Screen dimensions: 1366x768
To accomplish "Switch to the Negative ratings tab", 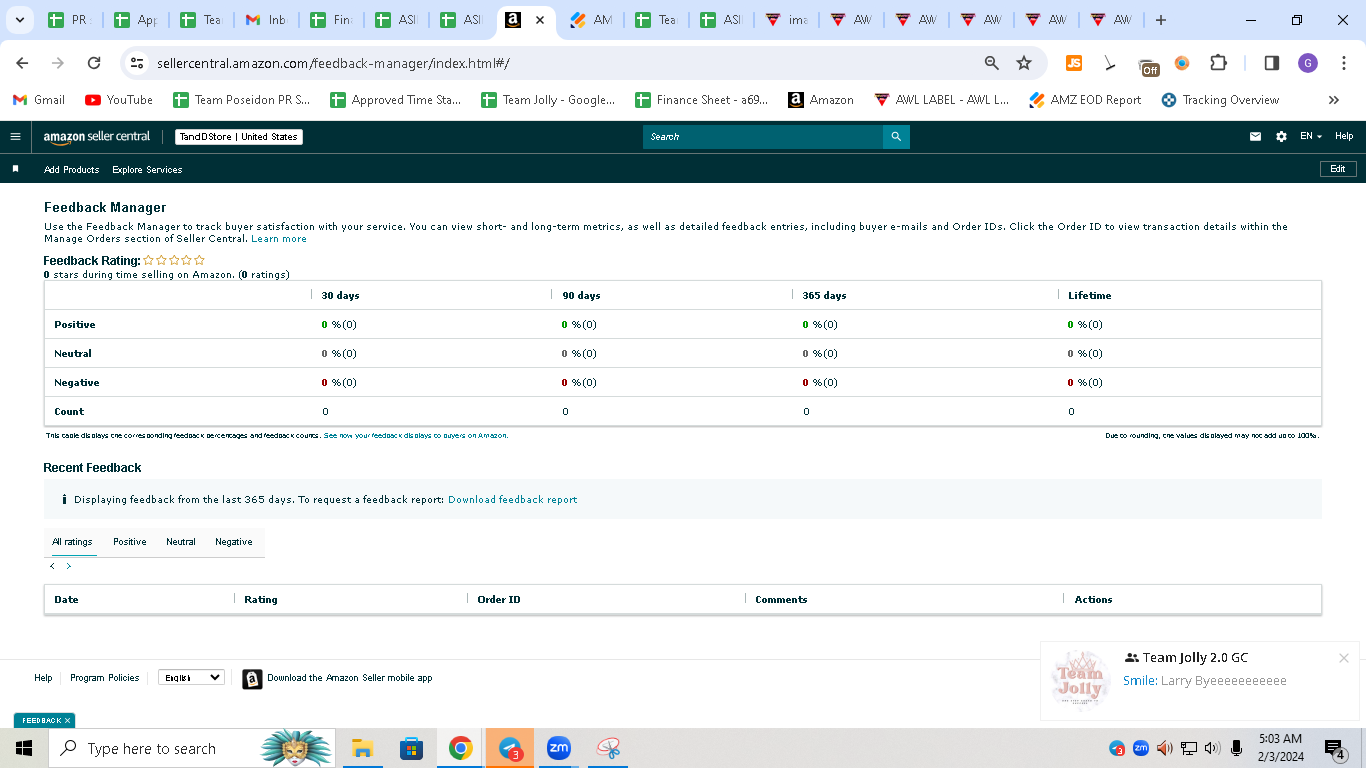I will (x=234, y=542).
